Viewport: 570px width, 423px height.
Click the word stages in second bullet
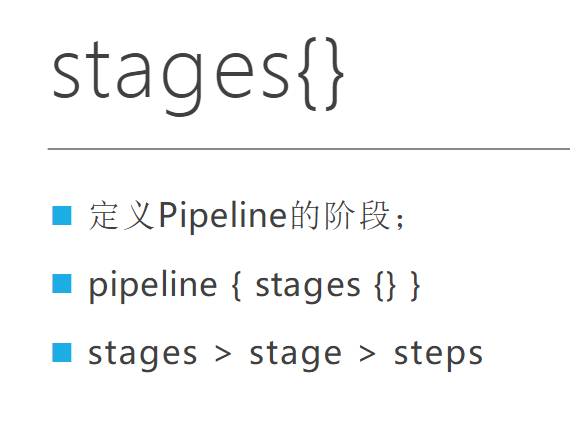(x=308, y=287)
